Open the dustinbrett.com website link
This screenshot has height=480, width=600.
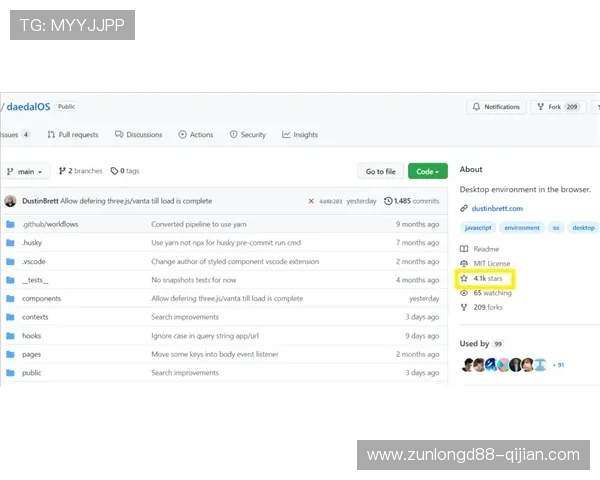(491, 208)
